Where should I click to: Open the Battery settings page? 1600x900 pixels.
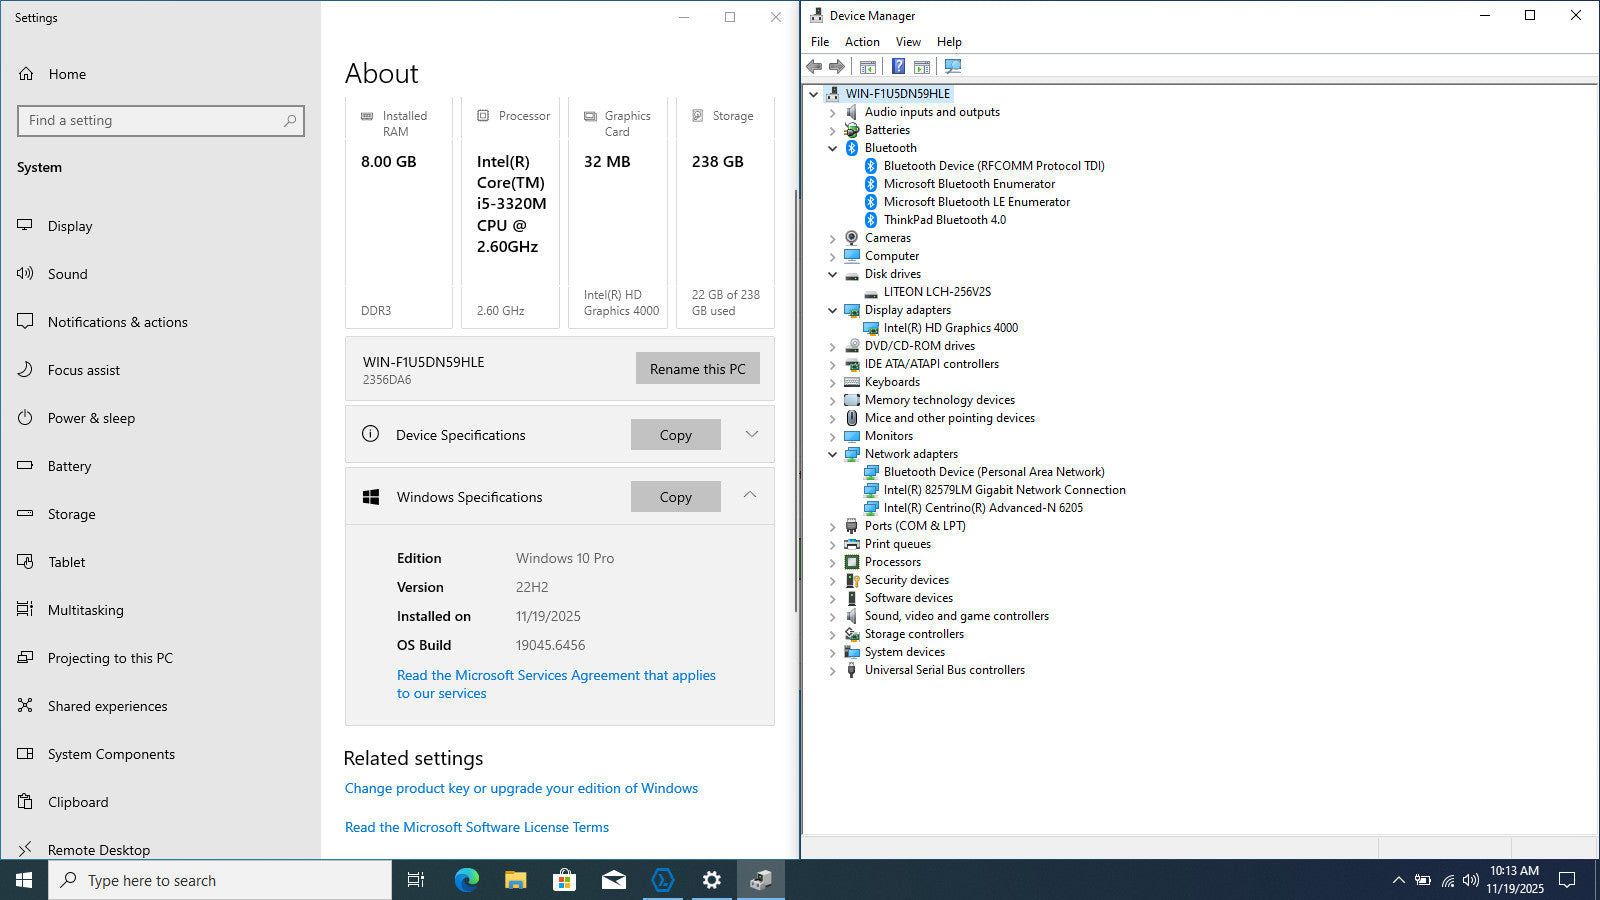tap(69, 466)
